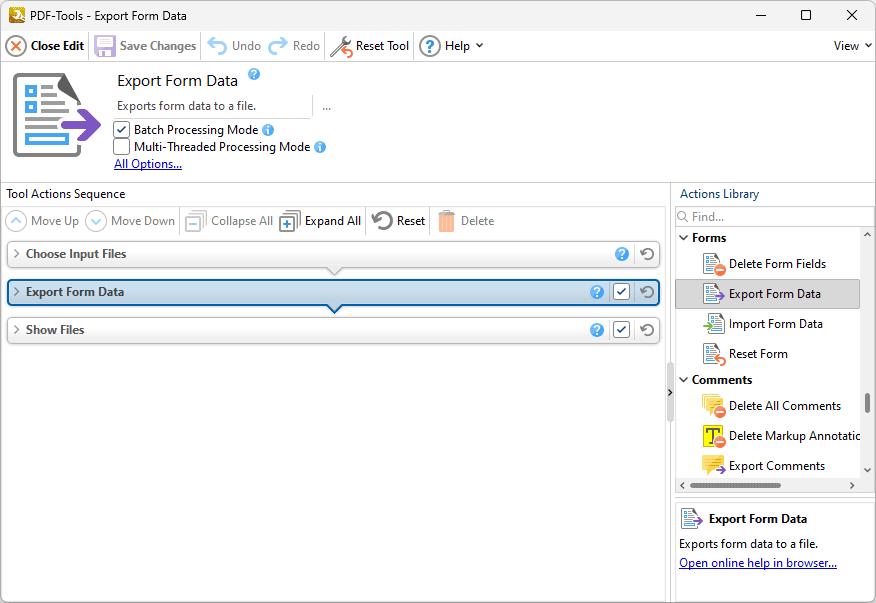Open help for Show Files step
The height and width of the screenshot is (603, 876).
click(x=597, y=330)
